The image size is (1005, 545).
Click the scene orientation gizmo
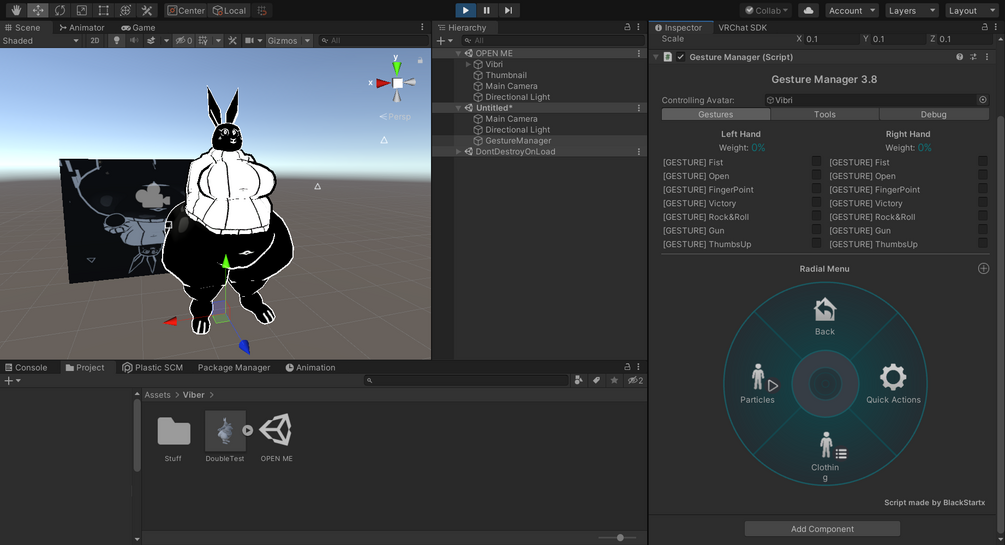397,82
